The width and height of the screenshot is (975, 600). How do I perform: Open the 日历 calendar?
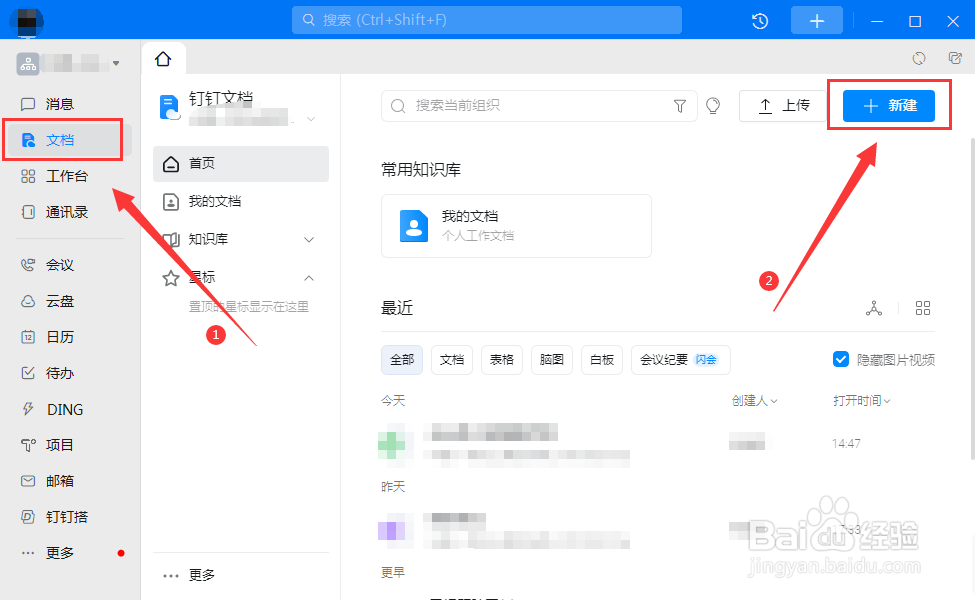[48, 337]
